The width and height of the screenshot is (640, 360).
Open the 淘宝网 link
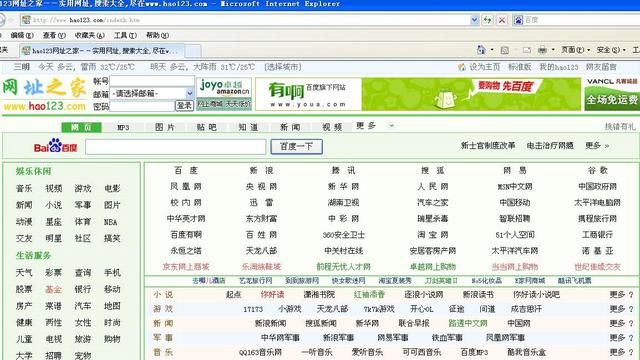click(432, 235)
